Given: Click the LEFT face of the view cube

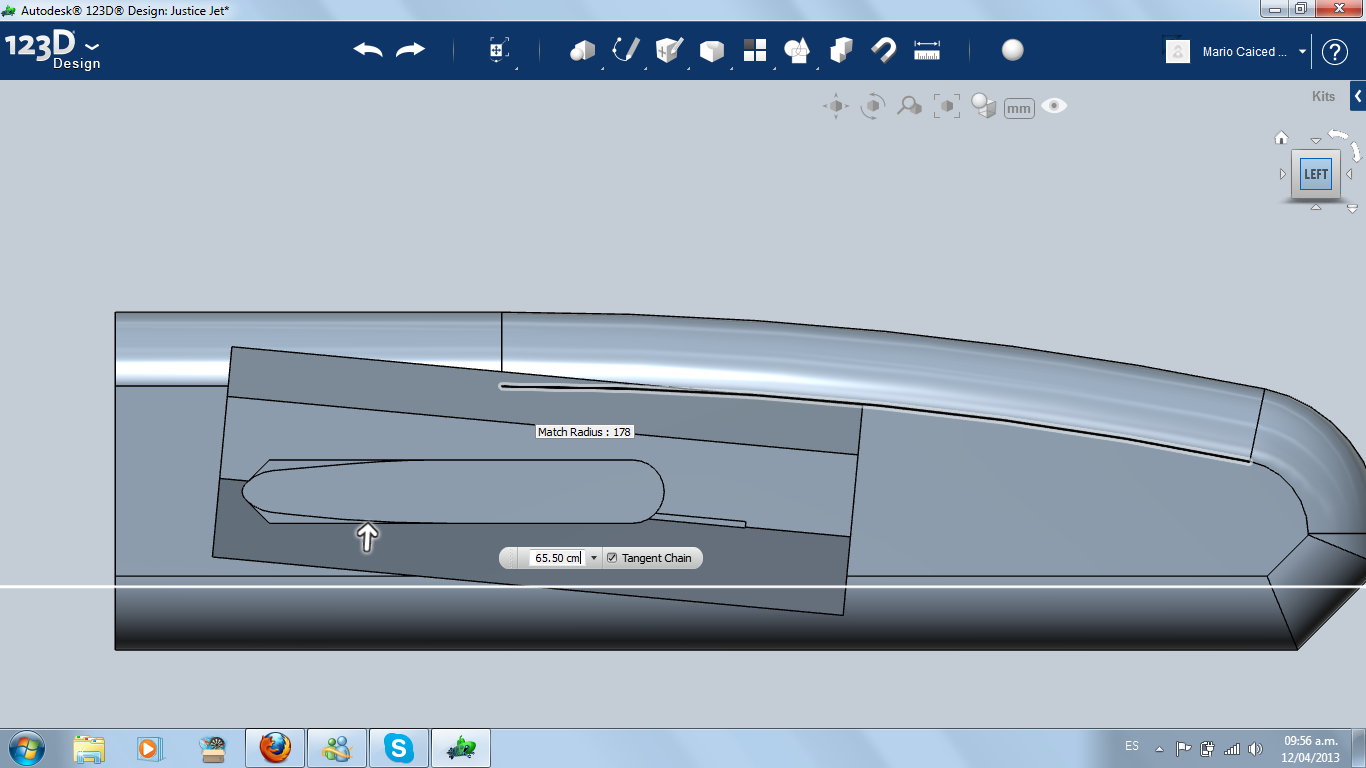Looking at the screenshot, I should coord(1316,174).
